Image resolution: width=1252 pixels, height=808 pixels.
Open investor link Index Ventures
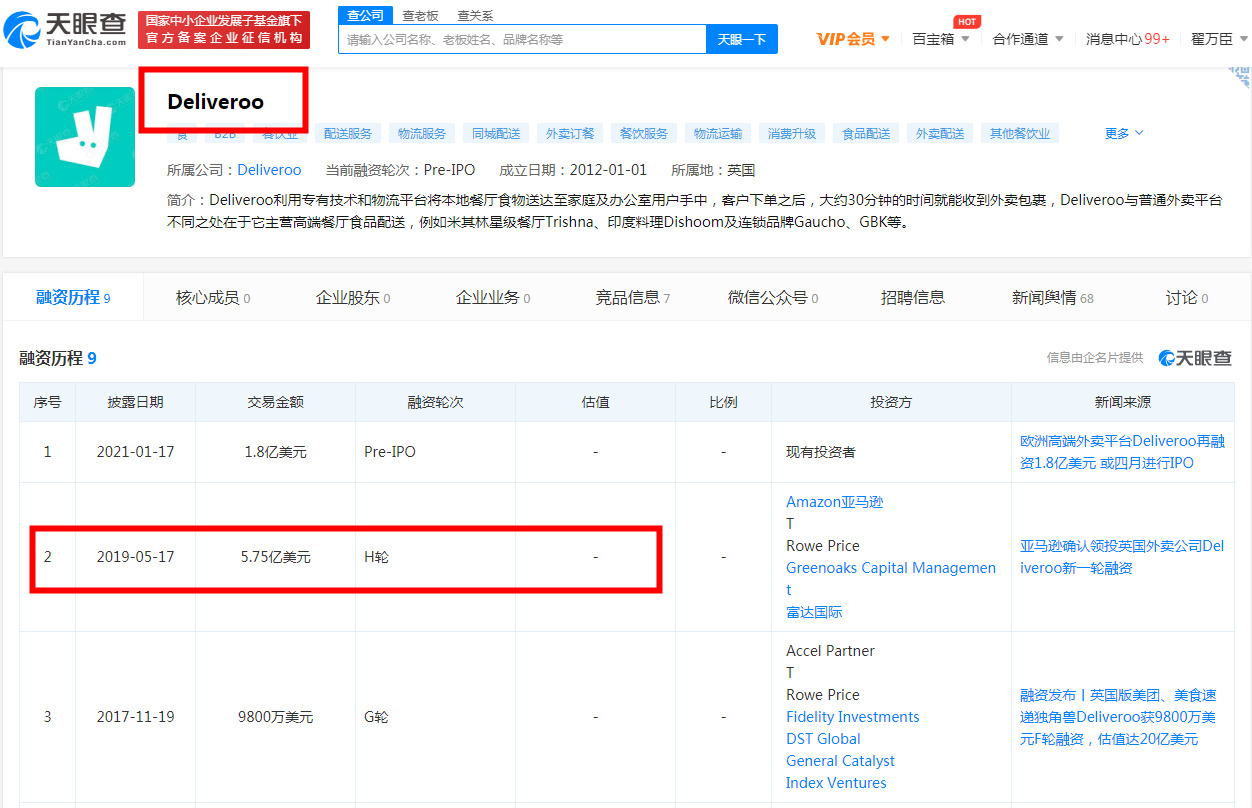click(x=836, y=783)
